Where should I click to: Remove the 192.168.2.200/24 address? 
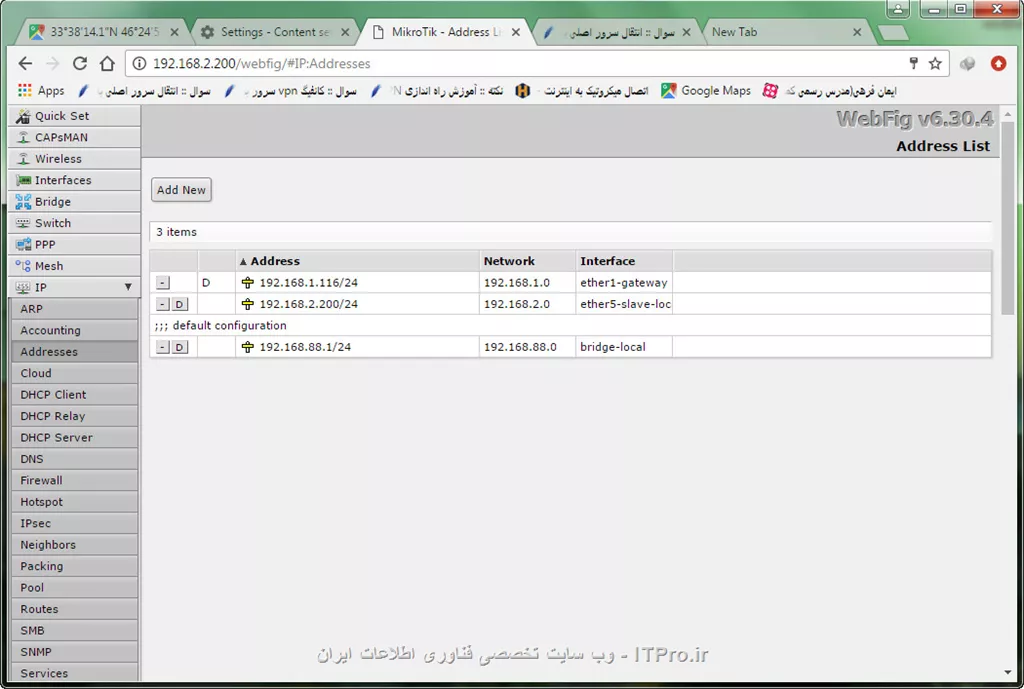163,304
